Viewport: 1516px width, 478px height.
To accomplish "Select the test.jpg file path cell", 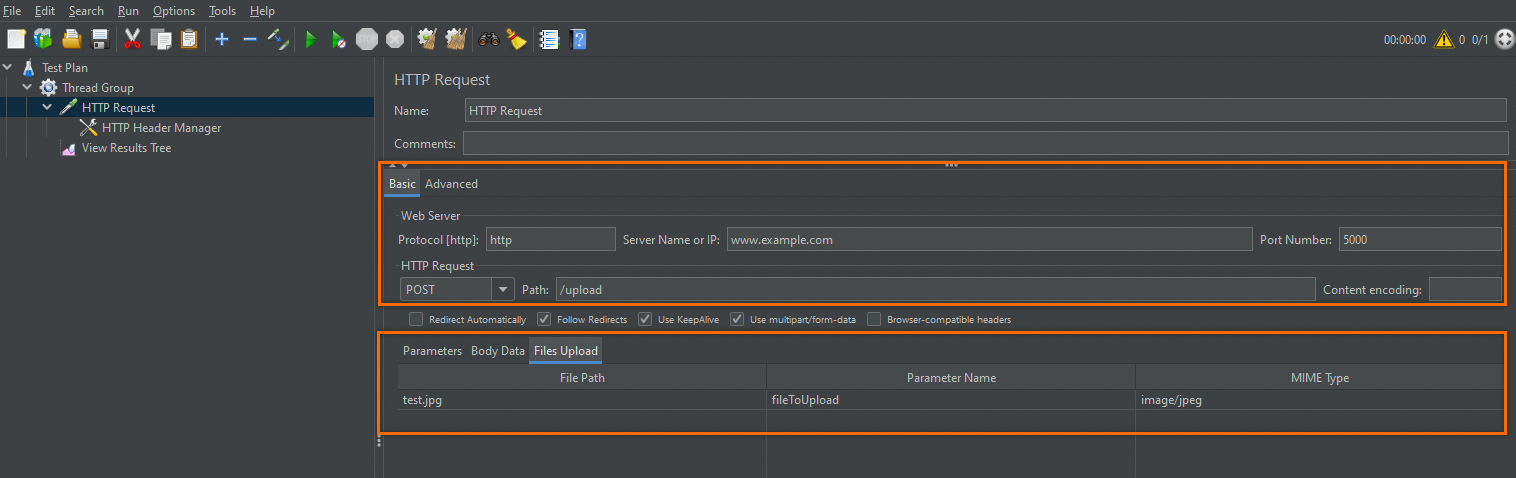I will pyautogui.click(x=582, y=400).
